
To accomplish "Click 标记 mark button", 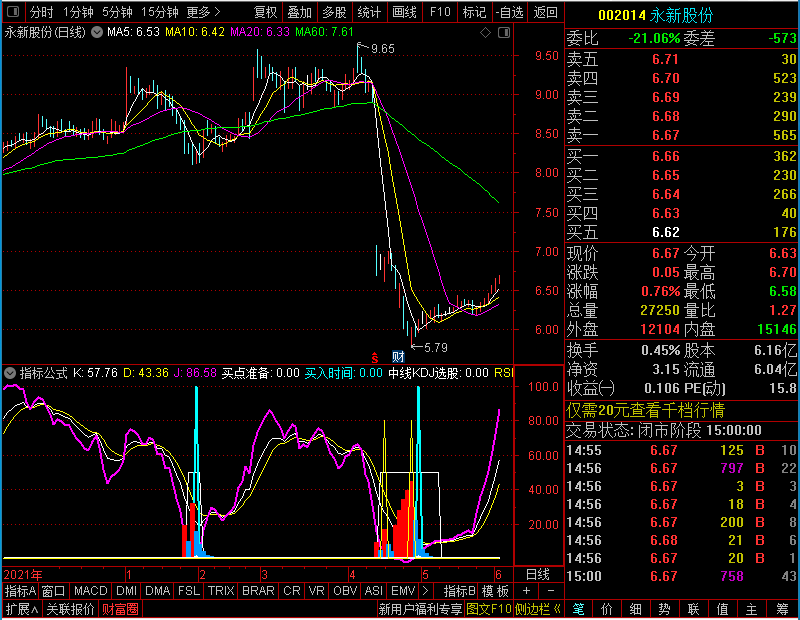I will point(474,12).
